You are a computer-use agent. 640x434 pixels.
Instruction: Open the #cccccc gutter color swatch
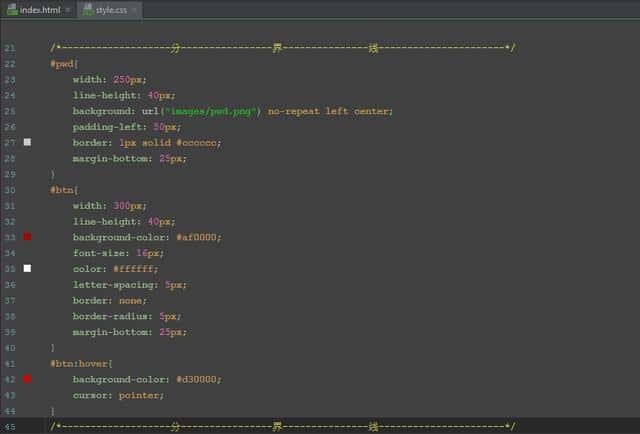point(27,142)
